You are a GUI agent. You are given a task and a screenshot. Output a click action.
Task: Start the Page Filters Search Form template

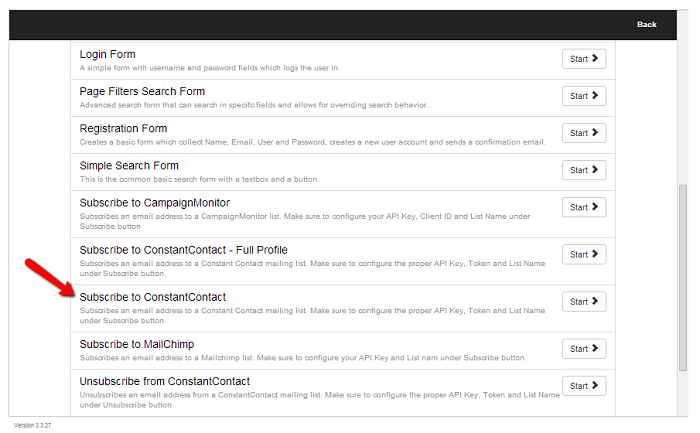tap(584, 96)
